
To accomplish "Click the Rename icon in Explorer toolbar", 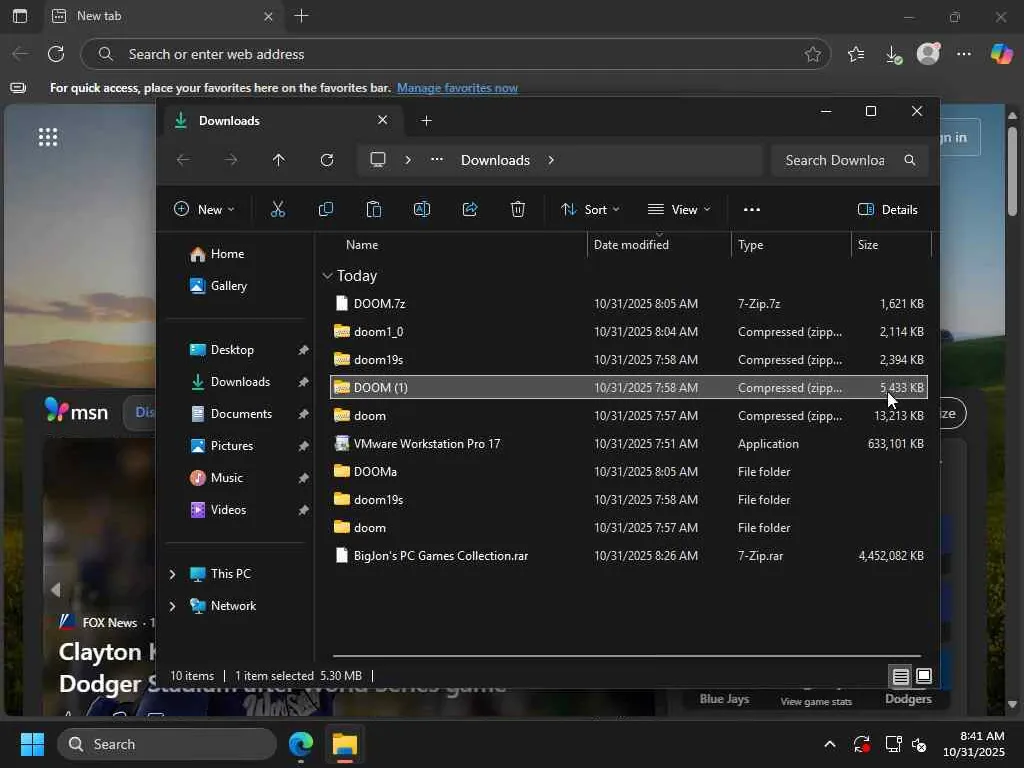I will tap(422, 209).
